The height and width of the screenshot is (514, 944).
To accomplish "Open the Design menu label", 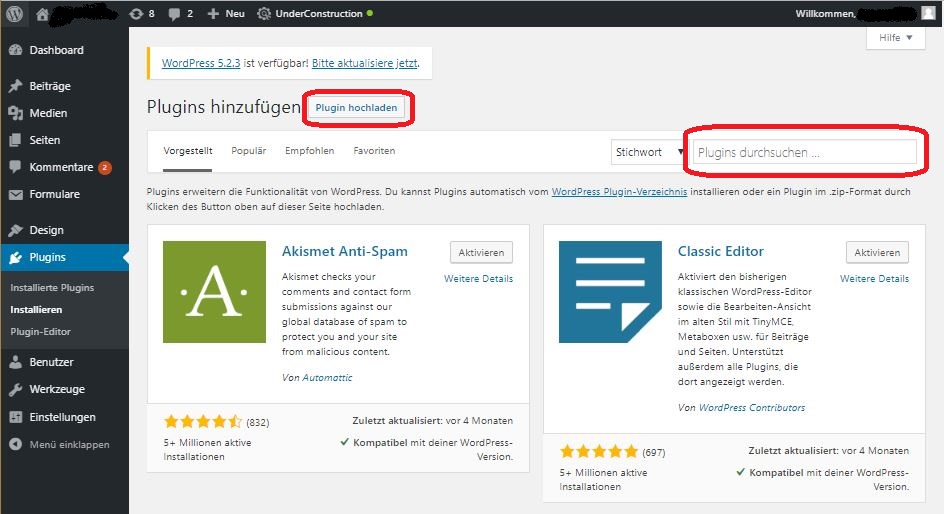I will tap(46, 231).
